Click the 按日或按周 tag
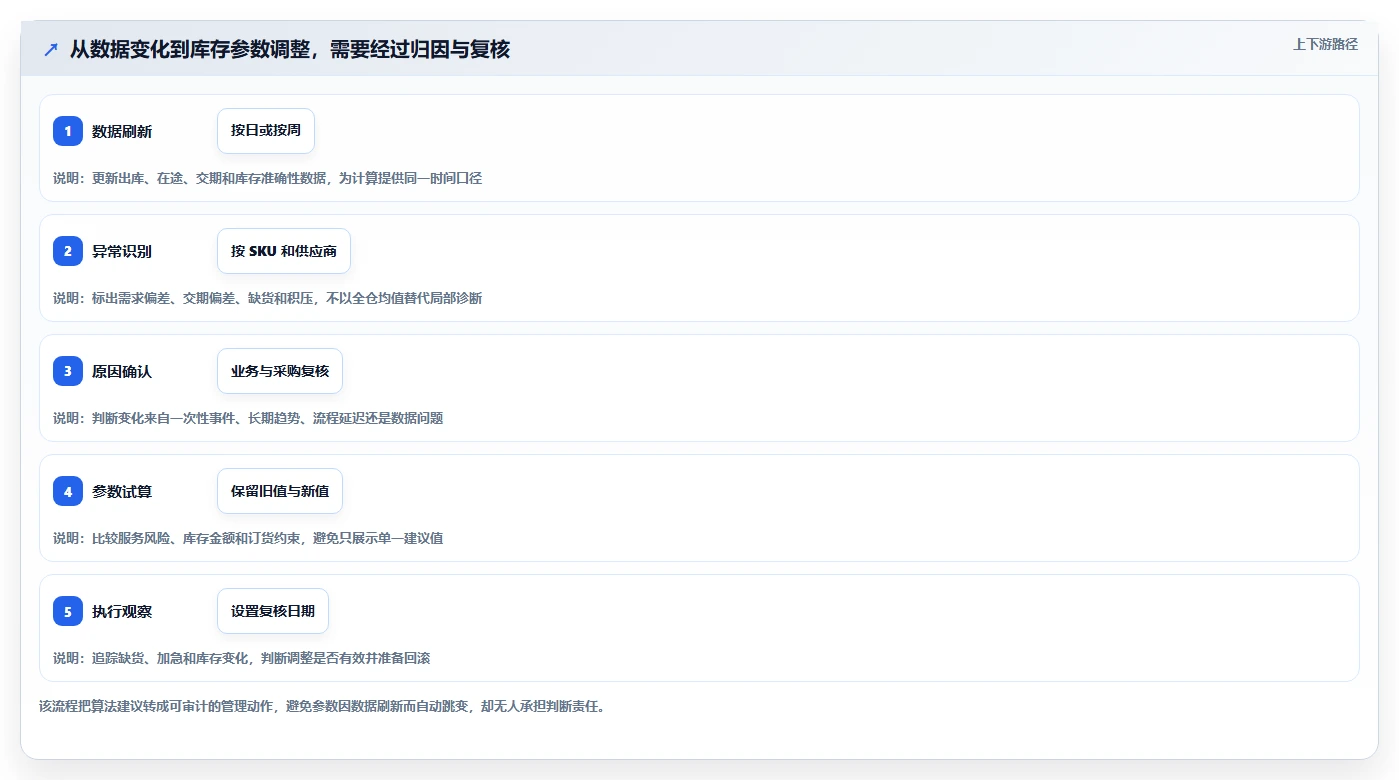 pos(266,131)
